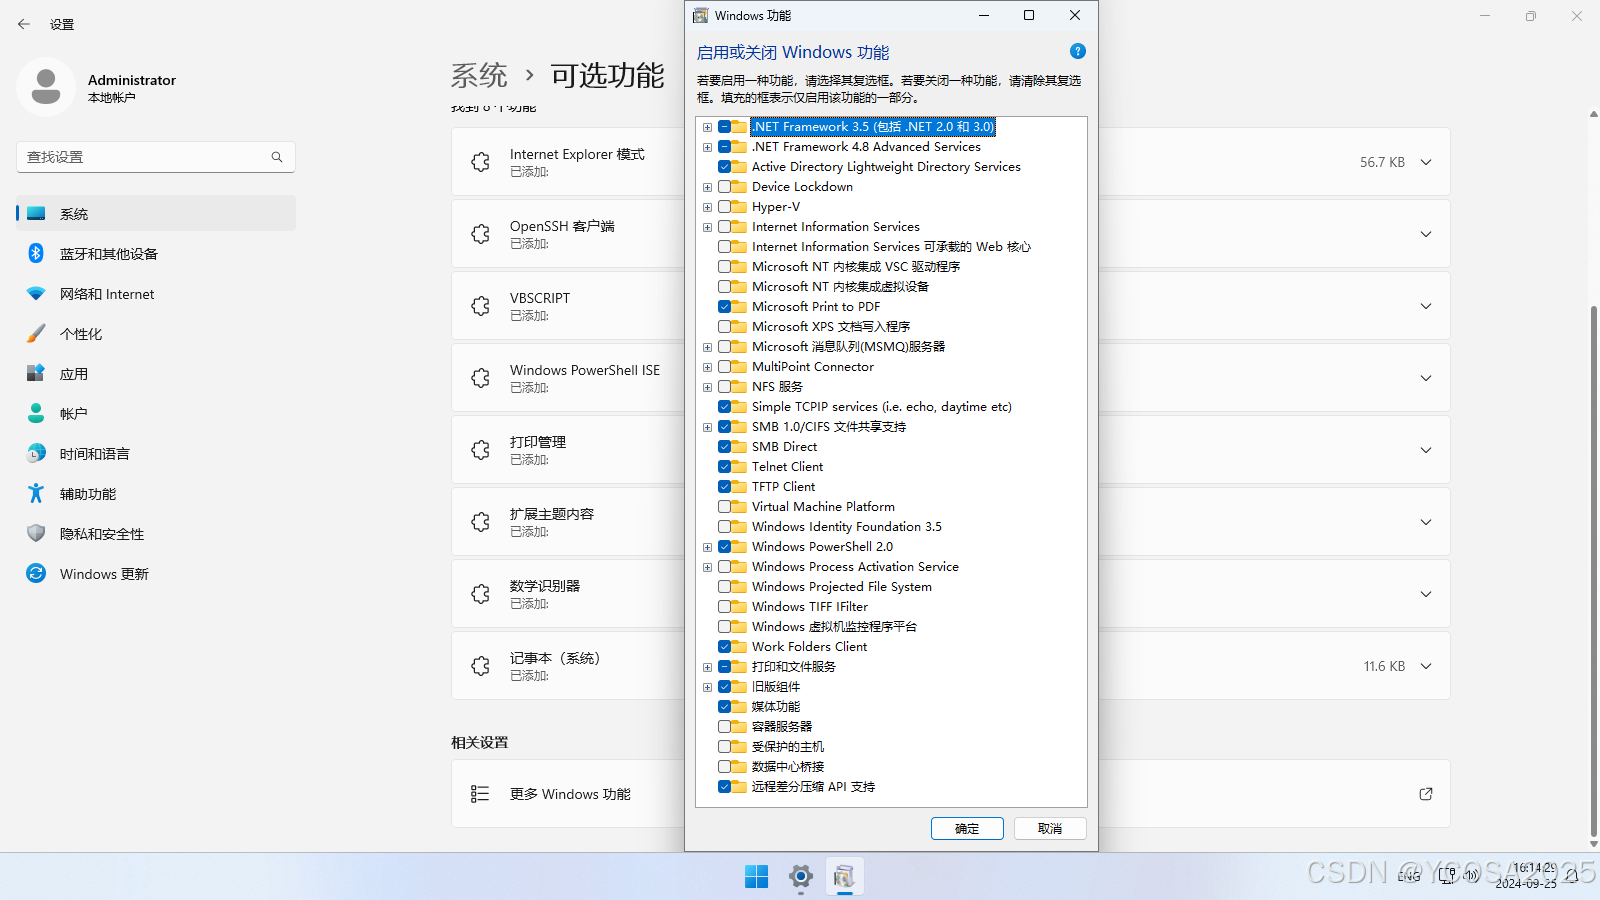Uncheck Microsoft Print to PDF checkbox
This screenshot has height=900, width=1600.
point(724,307)
